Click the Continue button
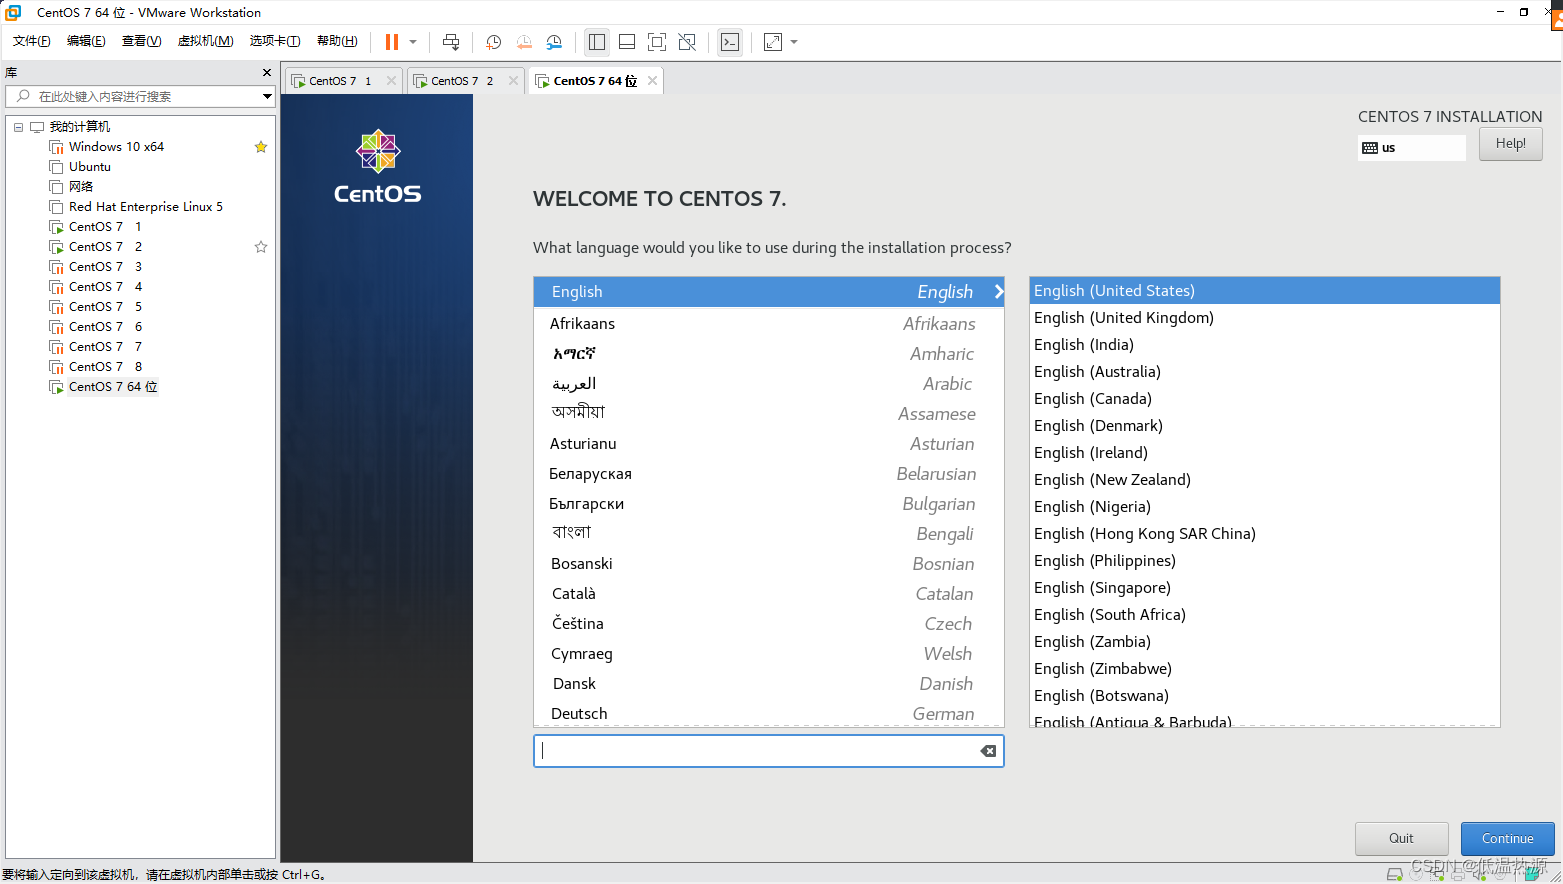This screenshot has height=884, width=1563. [x=1507, y=838]
